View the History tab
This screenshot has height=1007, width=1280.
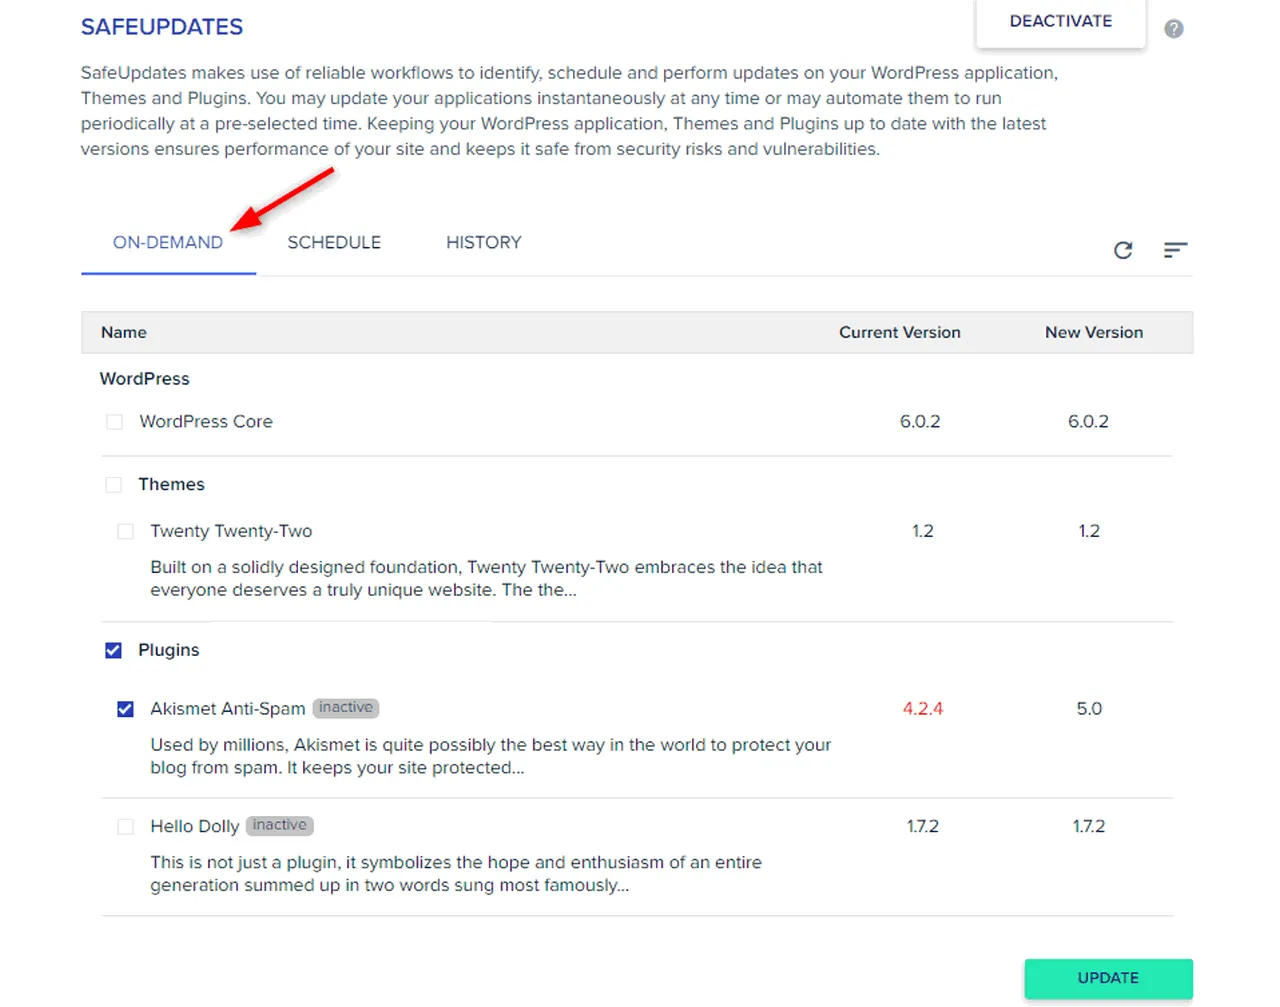pos(484,243)
